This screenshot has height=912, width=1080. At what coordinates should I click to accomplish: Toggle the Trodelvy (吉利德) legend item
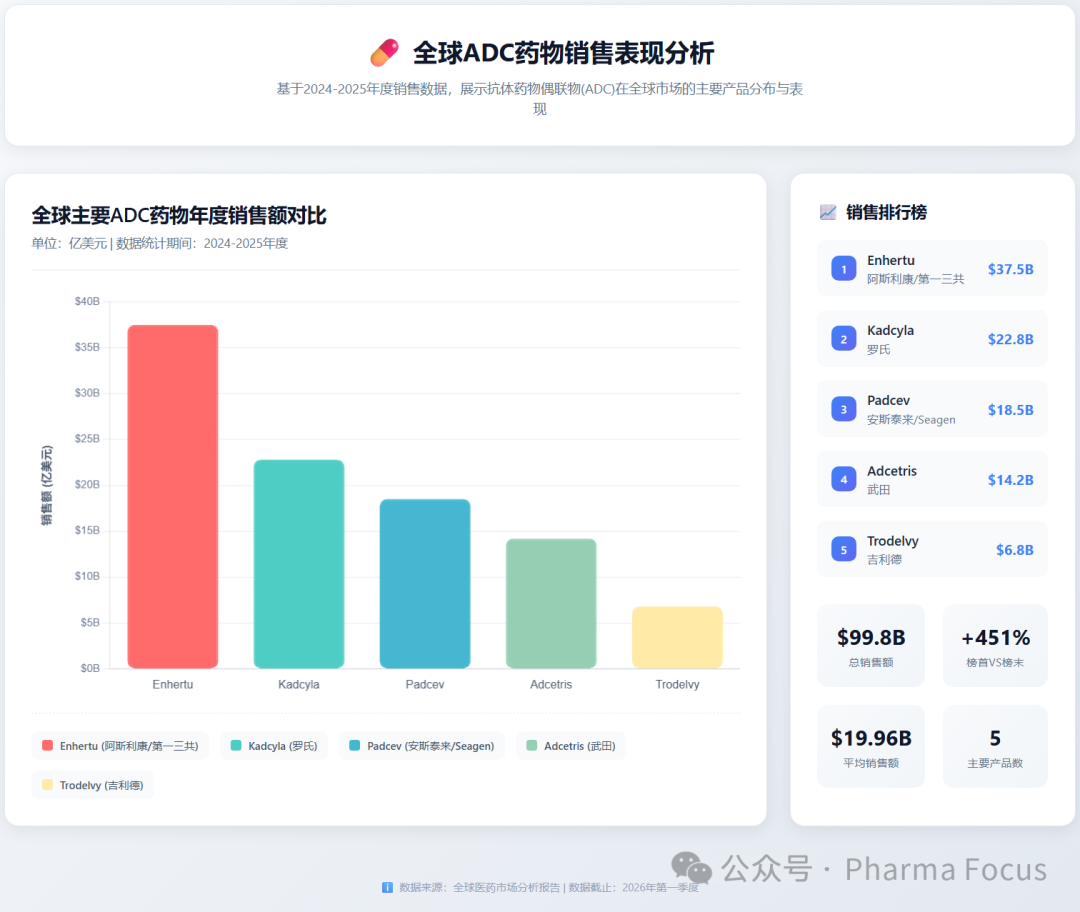(92, 785)
